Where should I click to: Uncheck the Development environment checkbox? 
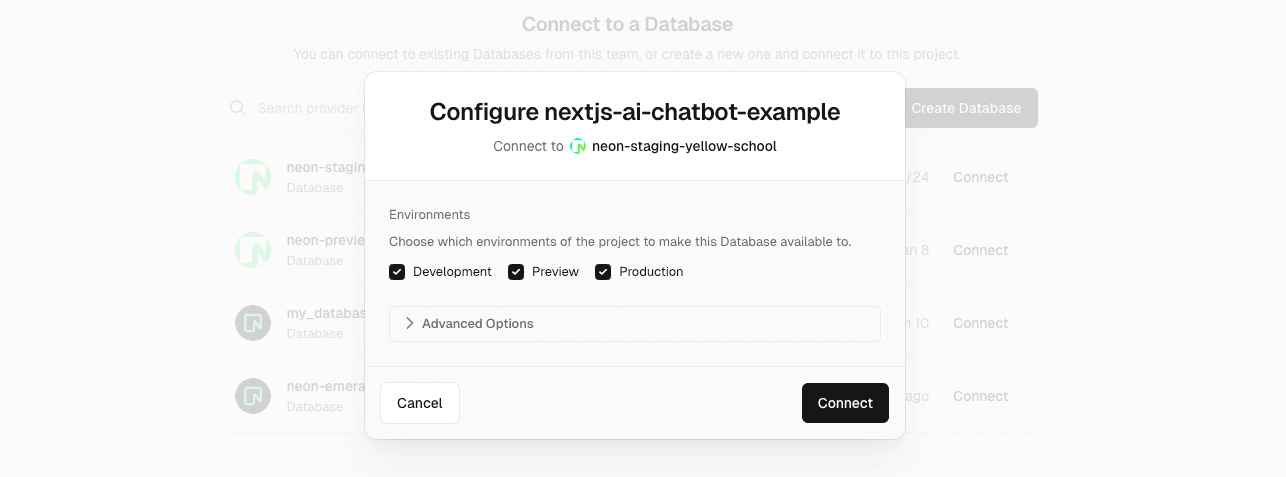click(x=397, y=272)
